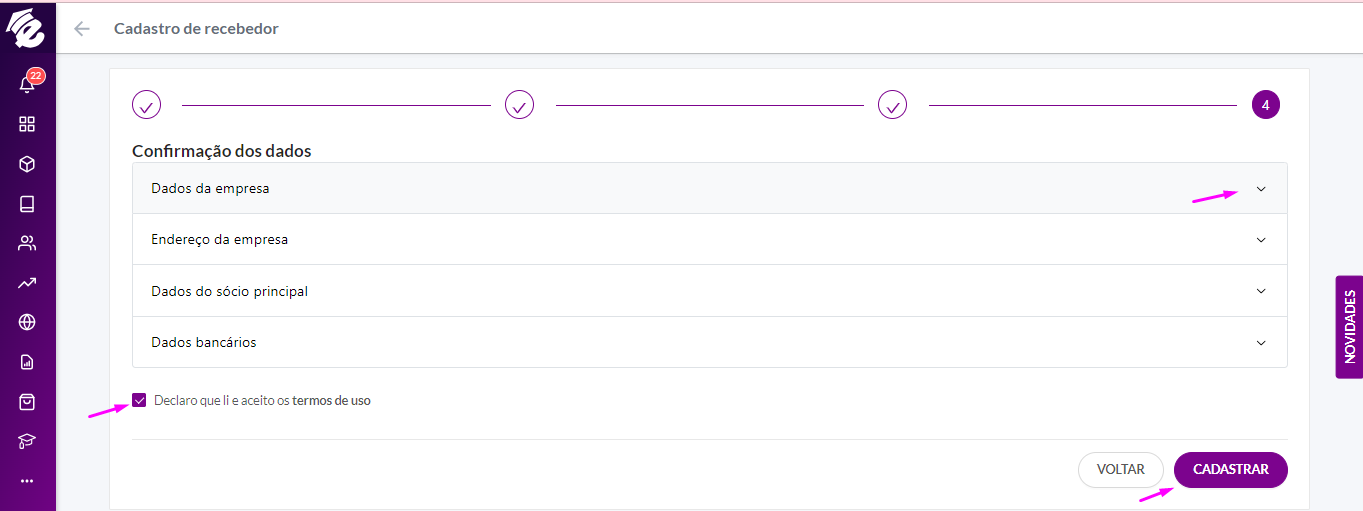The image size is (1363, 511).
Task: Open the shopping bag icon
Action: [x=27, y=402]
